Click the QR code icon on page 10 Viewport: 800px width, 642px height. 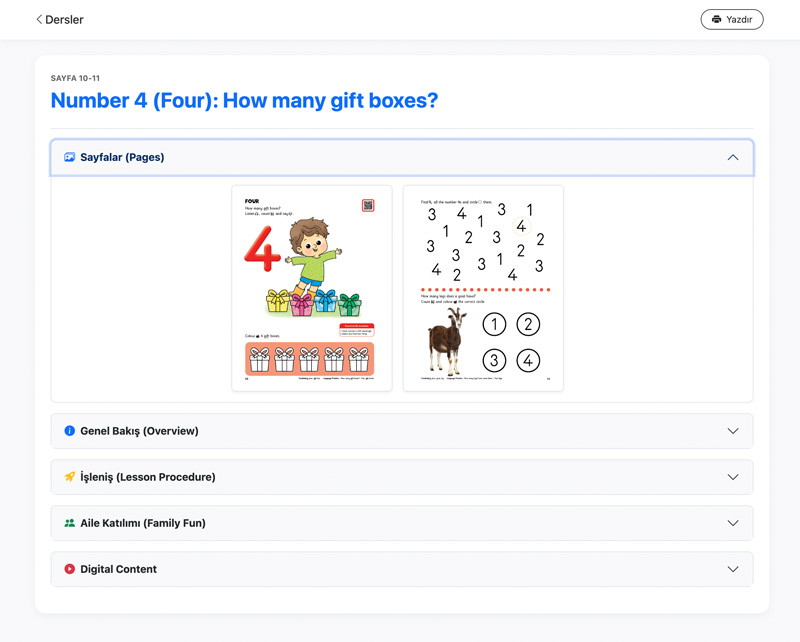pyautogui.click(x=368, y=205)
